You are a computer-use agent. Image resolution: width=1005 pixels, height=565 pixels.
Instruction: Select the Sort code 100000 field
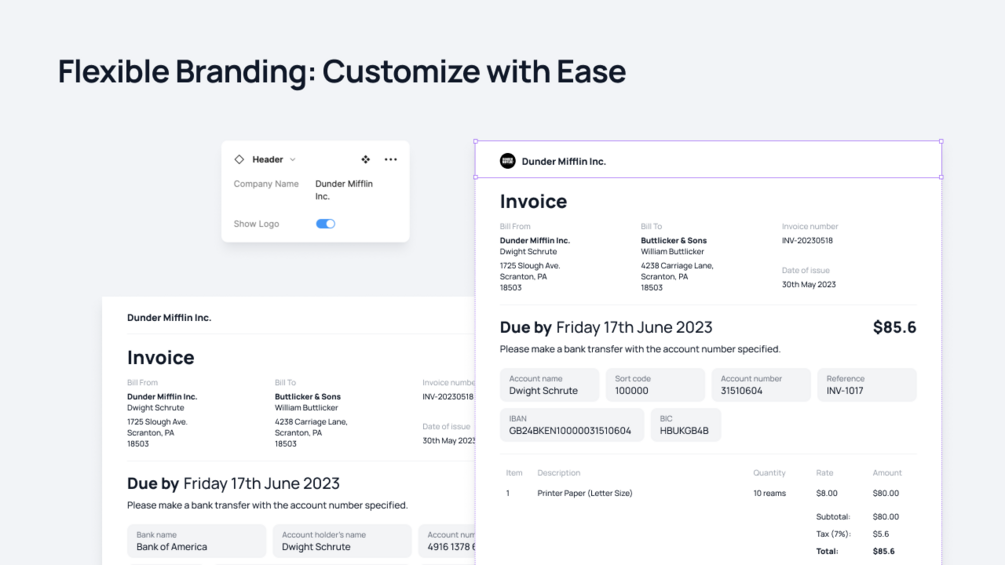pos(655,384)
